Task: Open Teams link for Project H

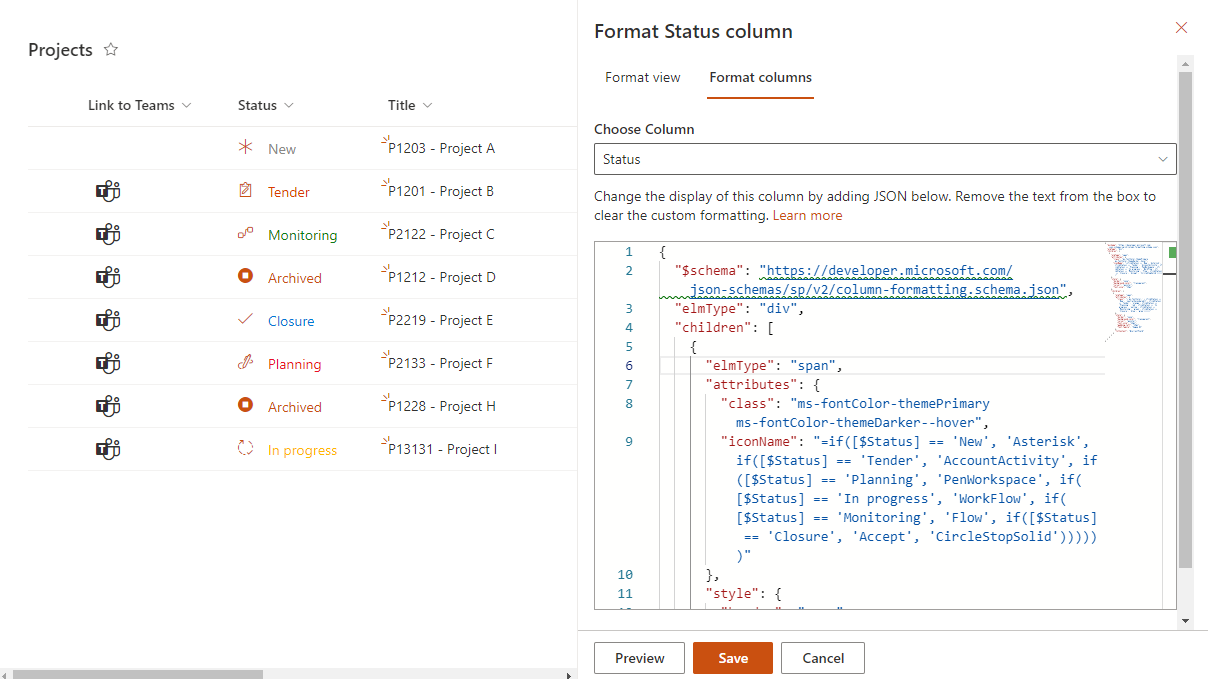Action: (108, 406)
